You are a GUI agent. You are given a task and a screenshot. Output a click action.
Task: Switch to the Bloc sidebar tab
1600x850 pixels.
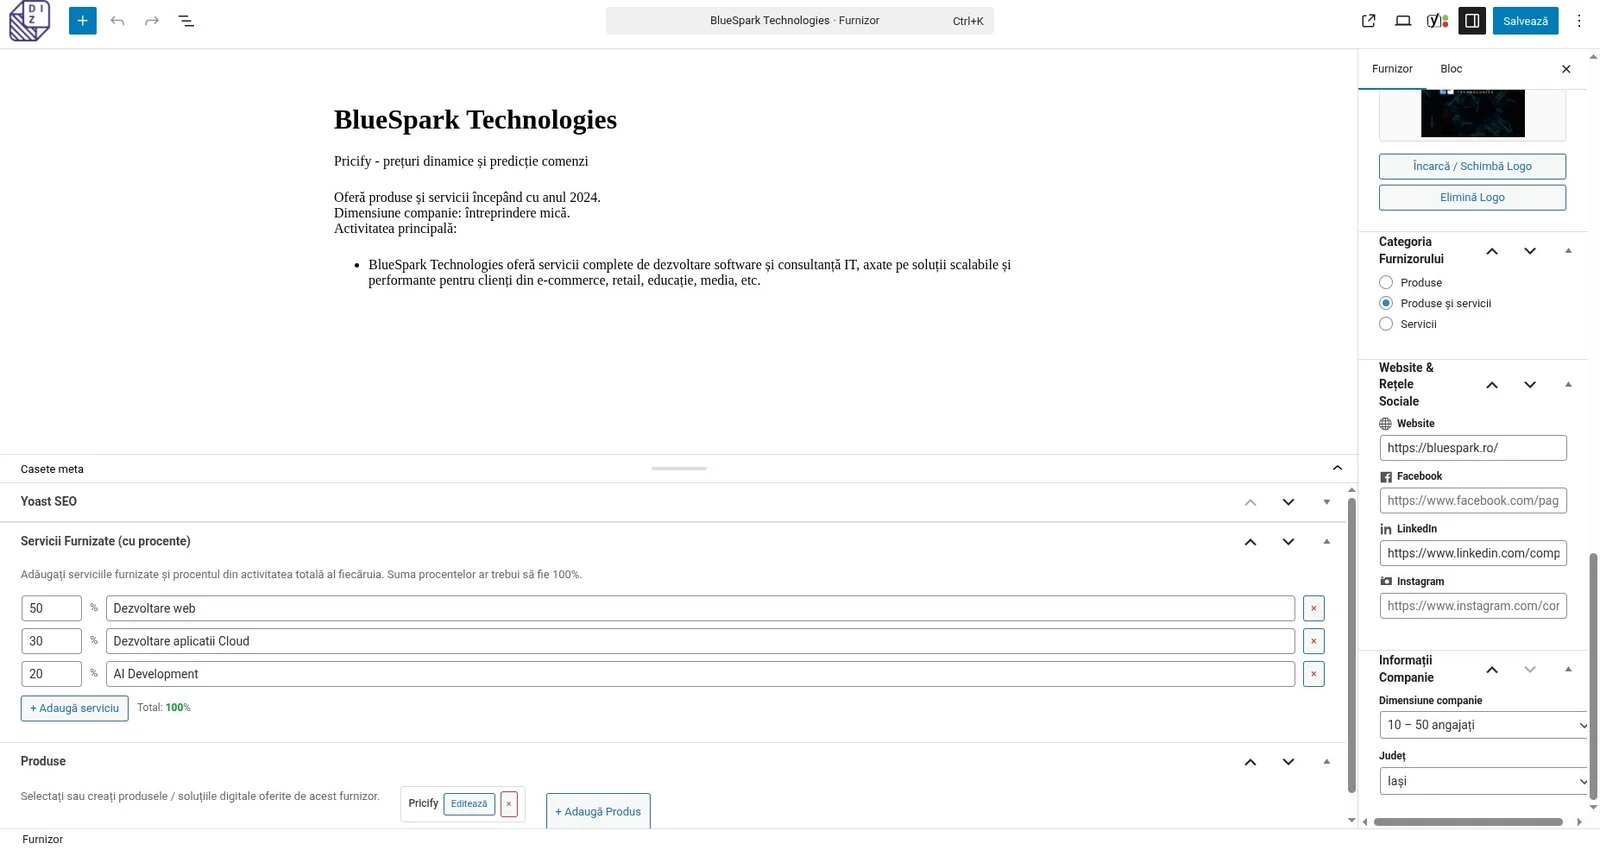click(x=1451, y=69)
